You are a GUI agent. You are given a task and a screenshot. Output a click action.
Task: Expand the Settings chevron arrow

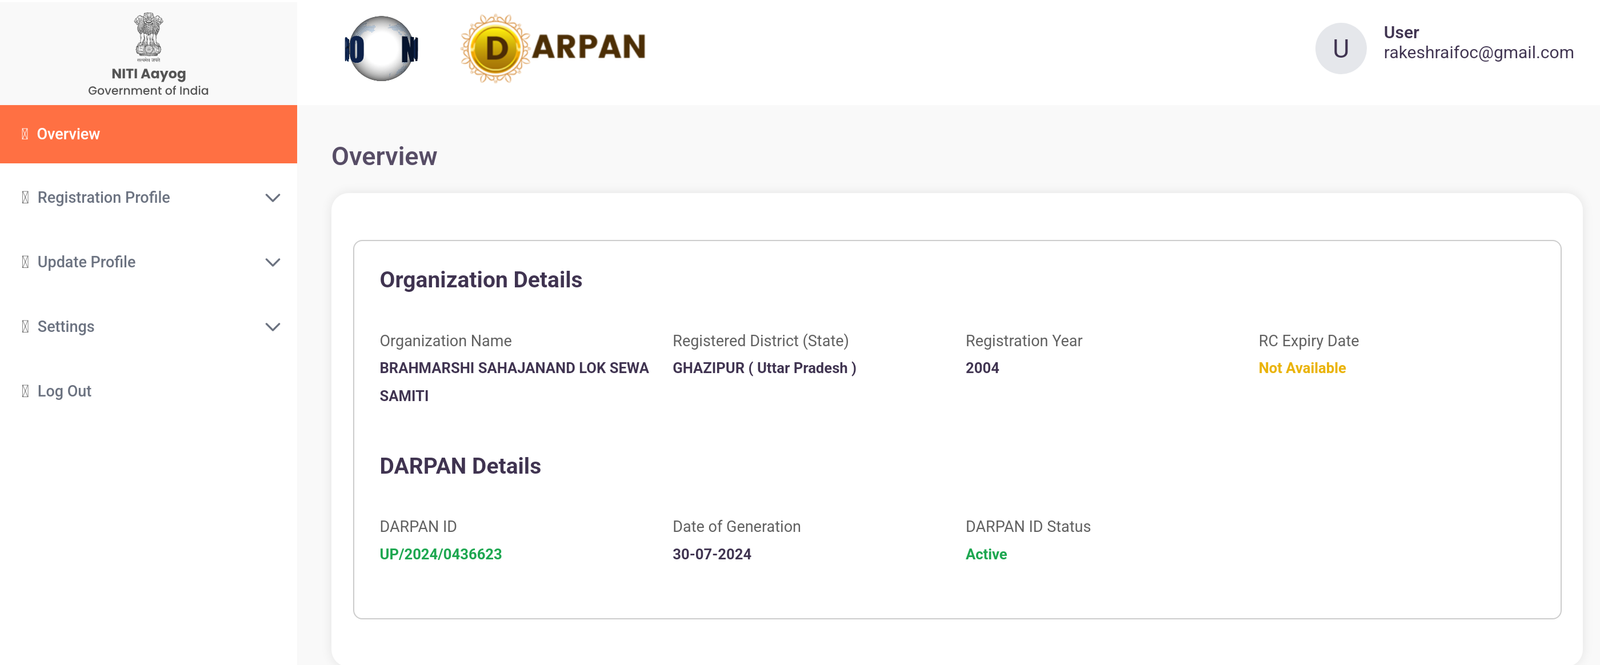click(272, 327)
